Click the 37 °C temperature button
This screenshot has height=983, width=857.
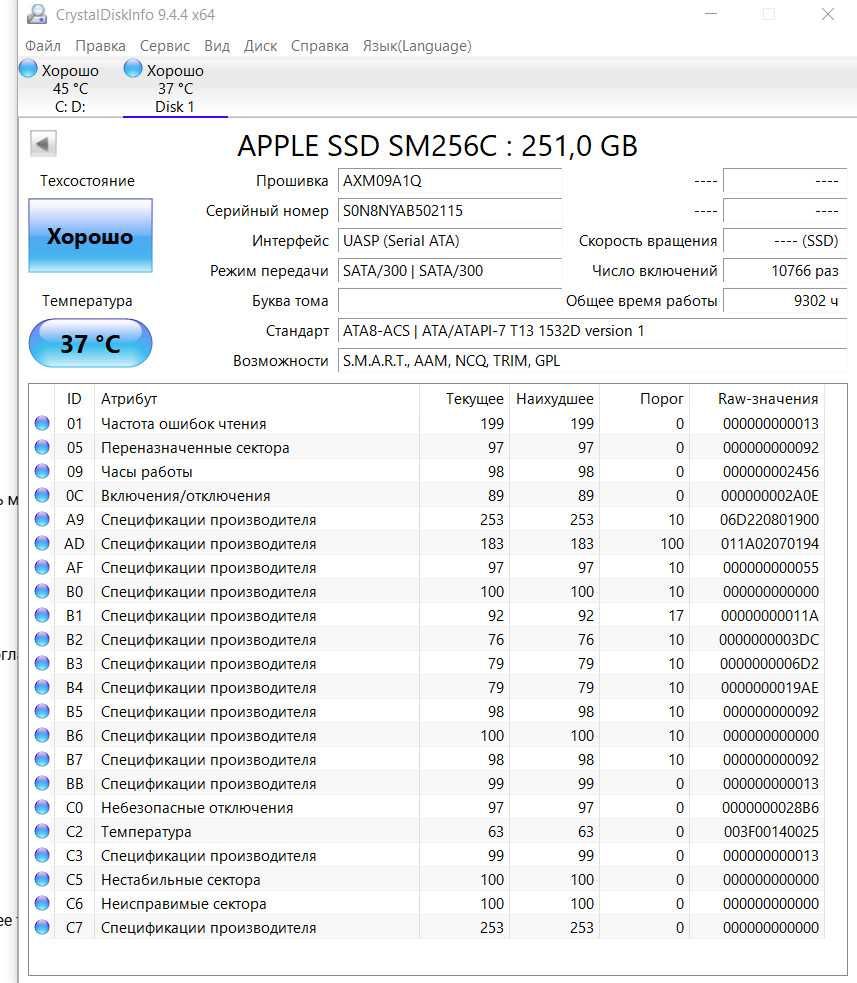[x=90, y=343]
